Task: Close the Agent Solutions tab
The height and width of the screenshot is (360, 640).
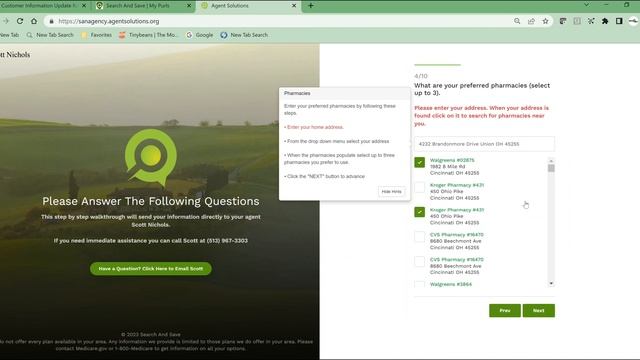Action: (x=294, y=6)
